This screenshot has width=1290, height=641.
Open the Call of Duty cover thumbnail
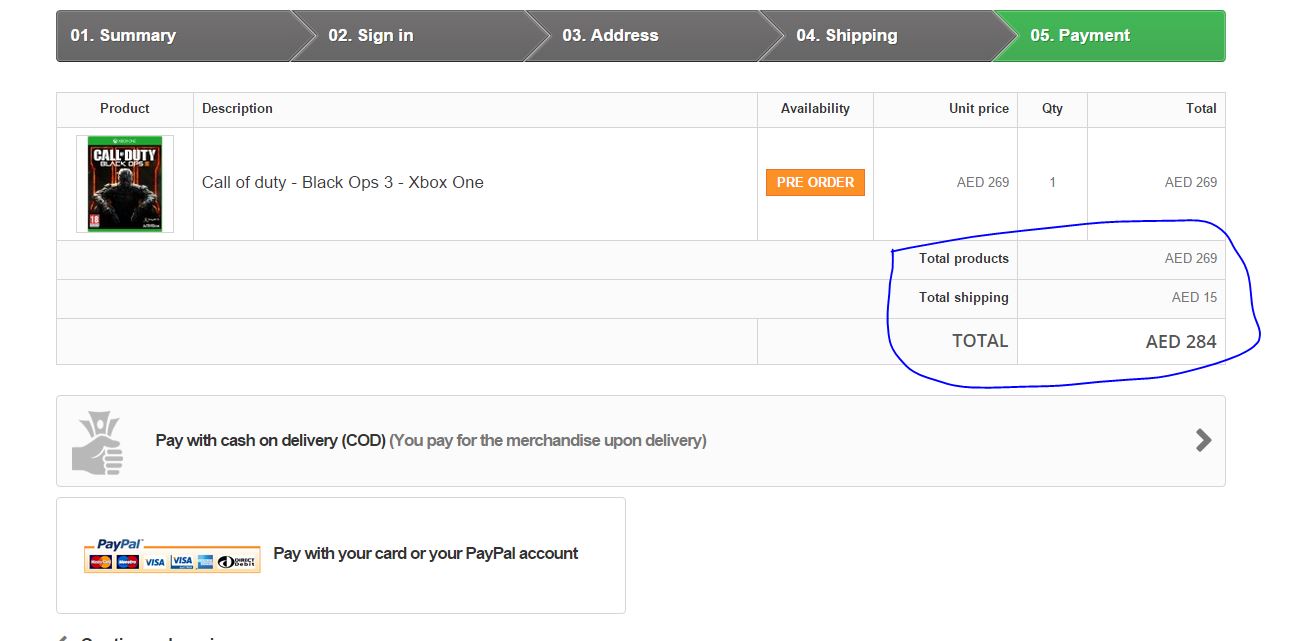[125, 184]
